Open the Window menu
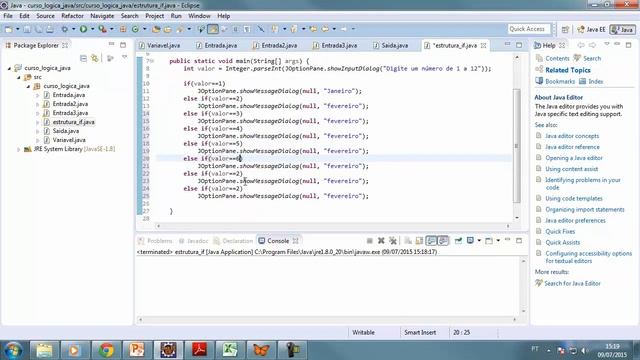This screenshot has height=360, width=640. click(x=199, y=16)
